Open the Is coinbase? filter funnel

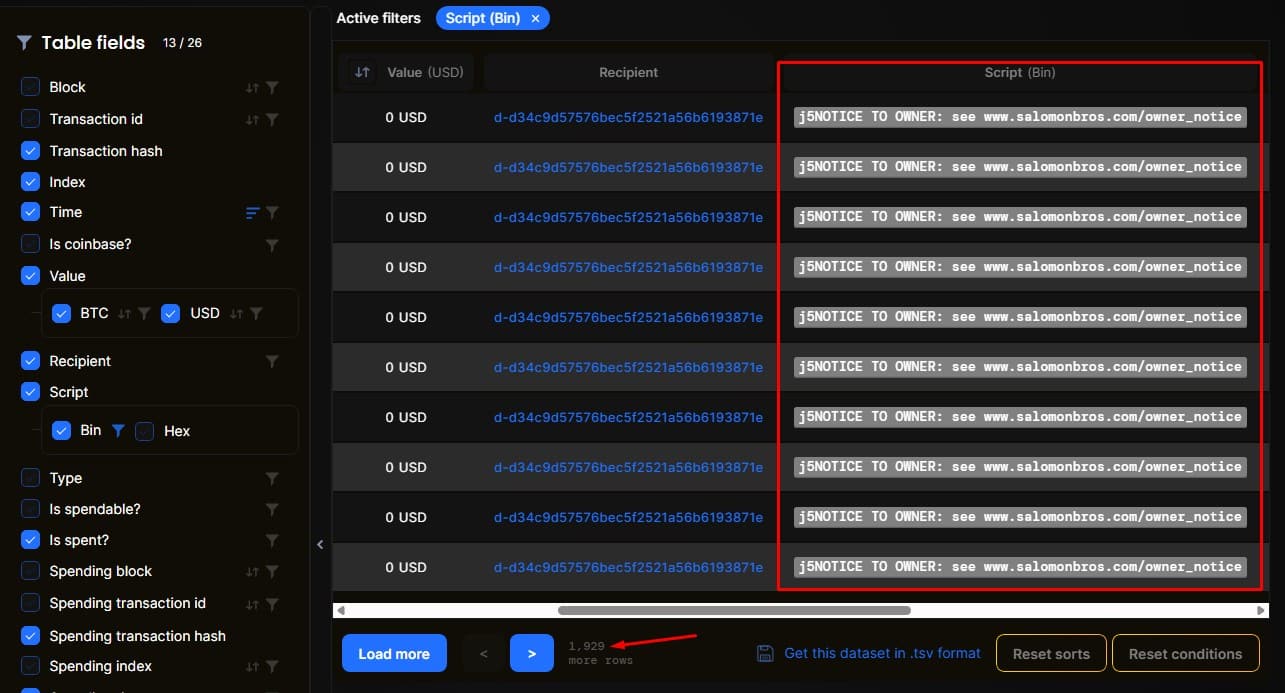(x=272, y=244)
